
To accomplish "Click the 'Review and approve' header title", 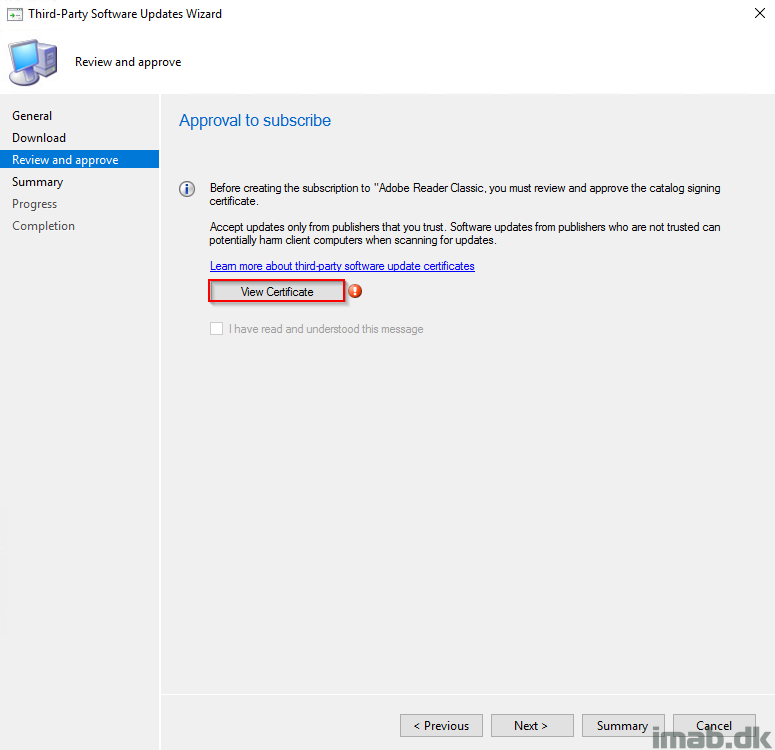I will pos(128,62).
